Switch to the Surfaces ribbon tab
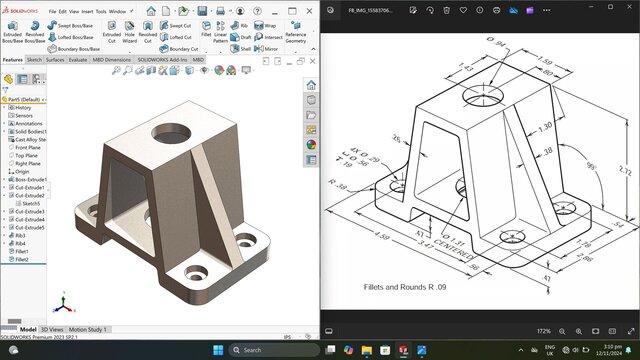The height and width of the screenshot is (360, 640). 55,60
